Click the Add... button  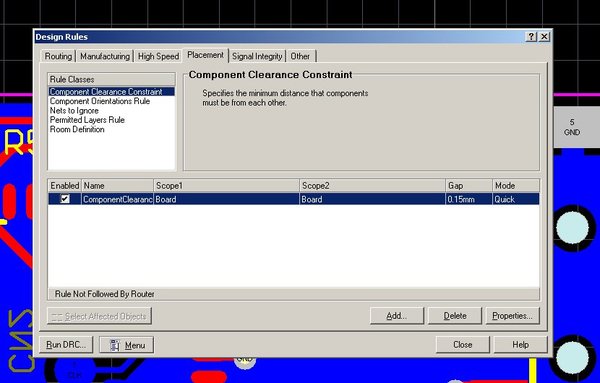[x=397, y=316]
